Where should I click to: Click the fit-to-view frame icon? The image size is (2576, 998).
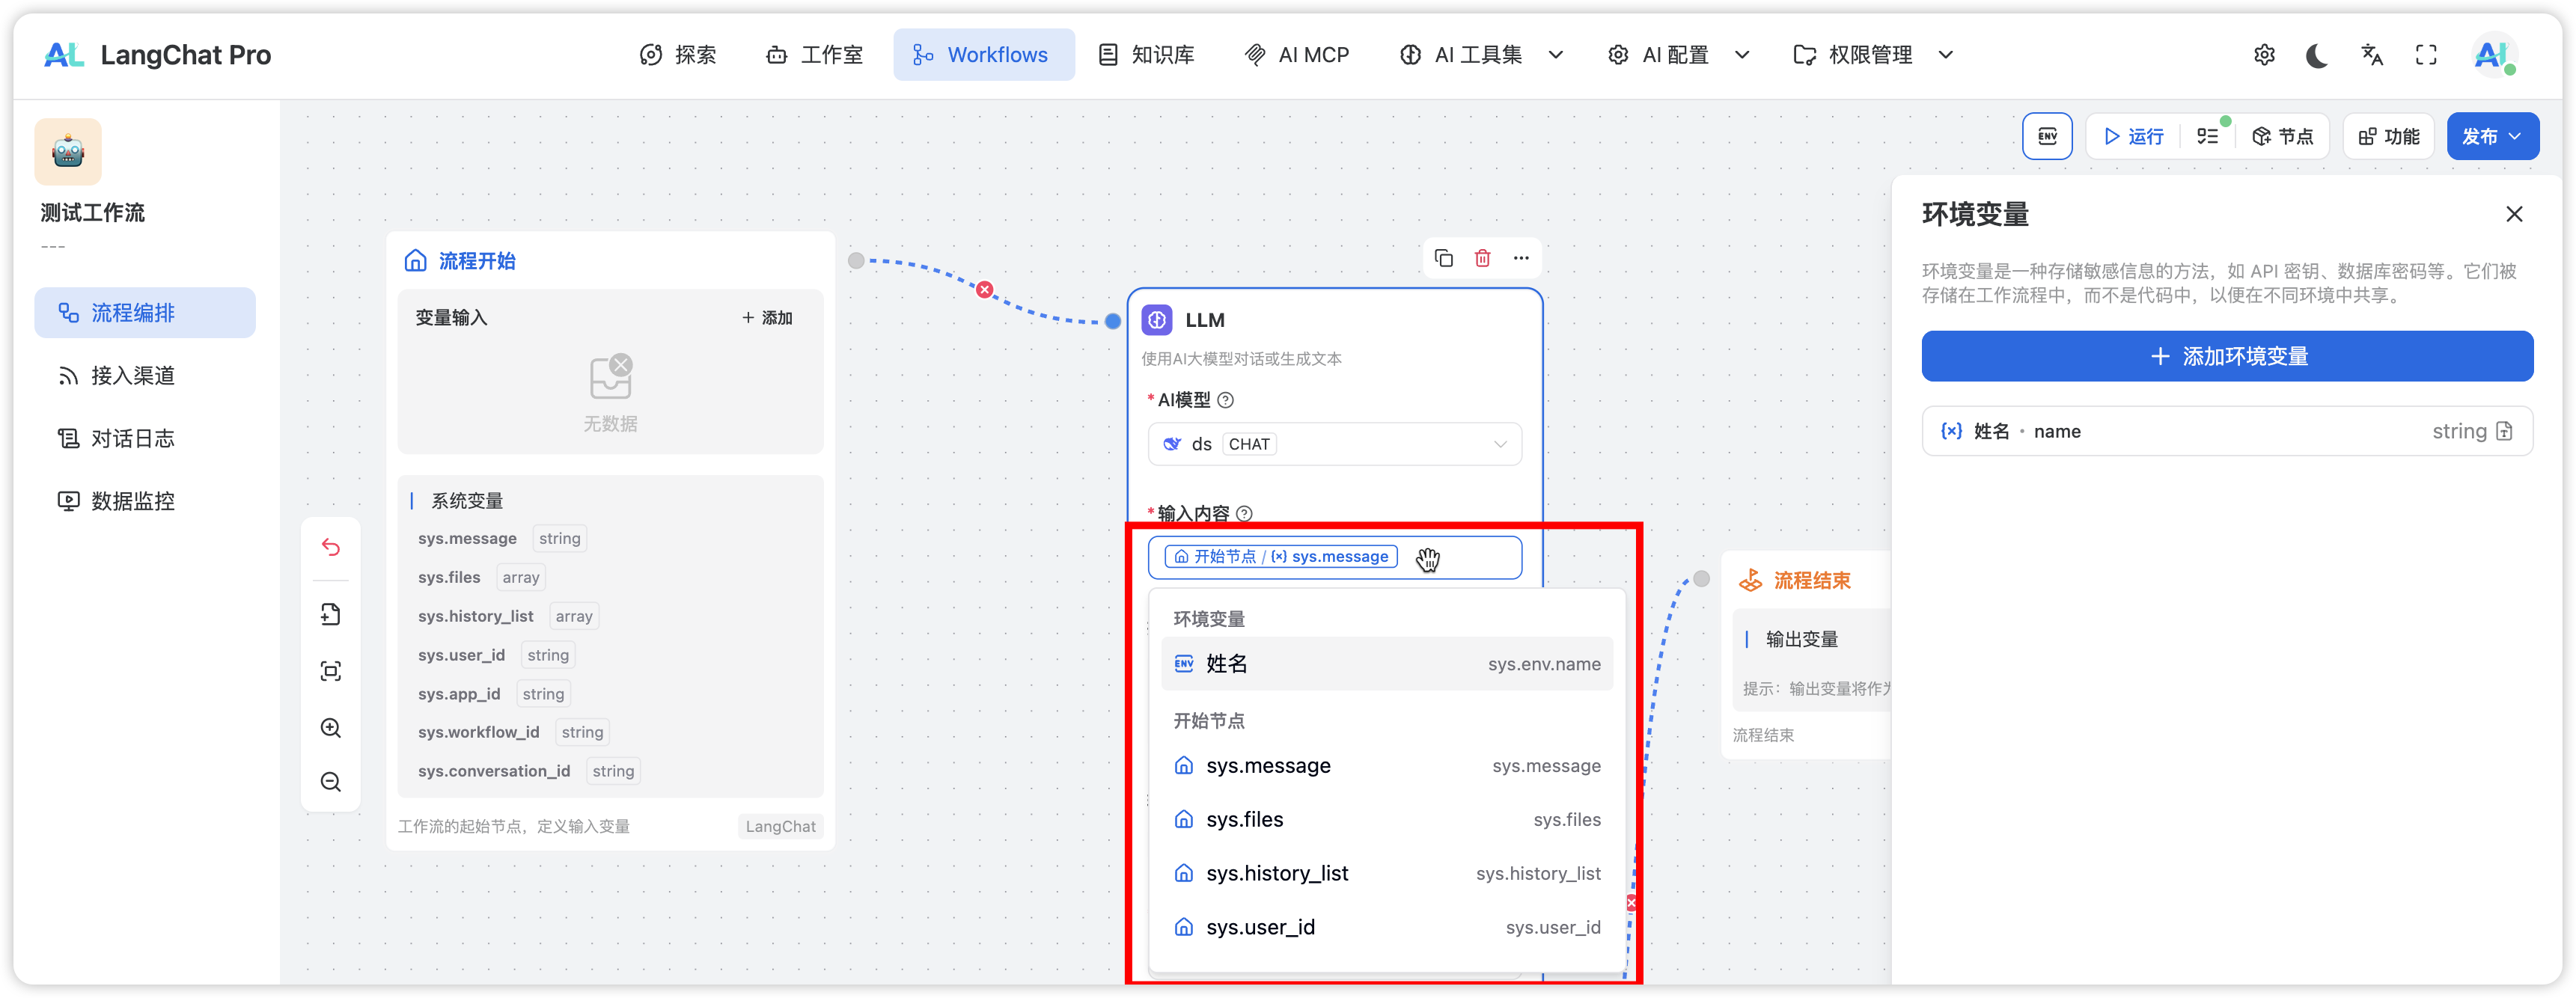click(331, 671)
